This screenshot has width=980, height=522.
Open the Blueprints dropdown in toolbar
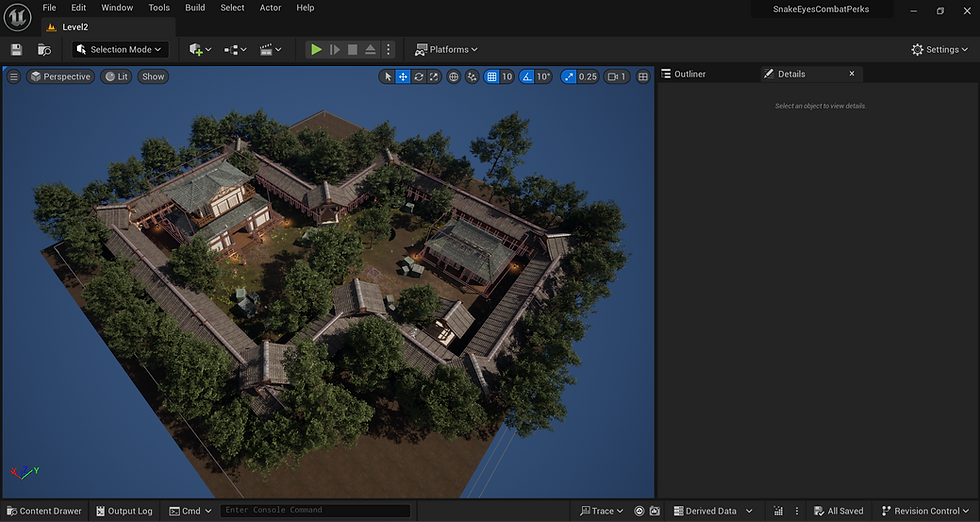235,49
